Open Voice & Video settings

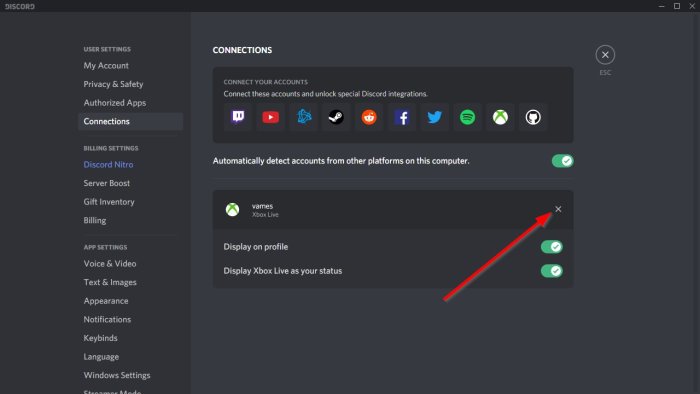click(x=130, y=264)
